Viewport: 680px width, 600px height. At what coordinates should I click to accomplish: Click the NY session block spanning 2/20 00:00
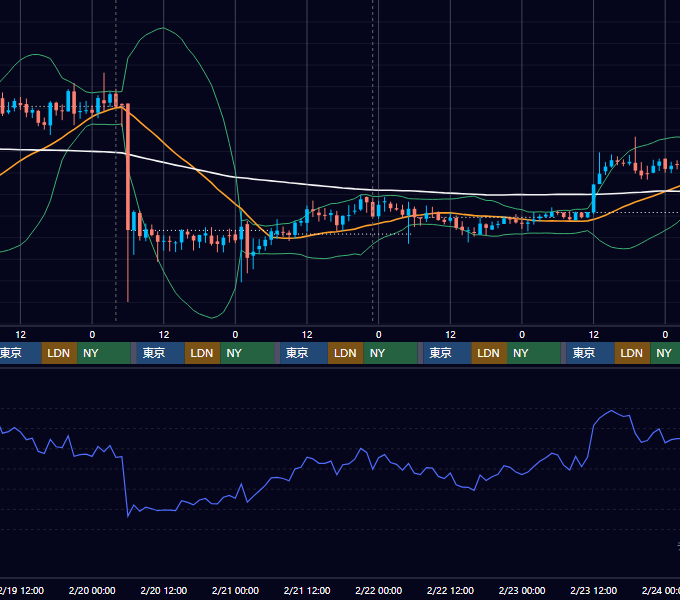104,353
